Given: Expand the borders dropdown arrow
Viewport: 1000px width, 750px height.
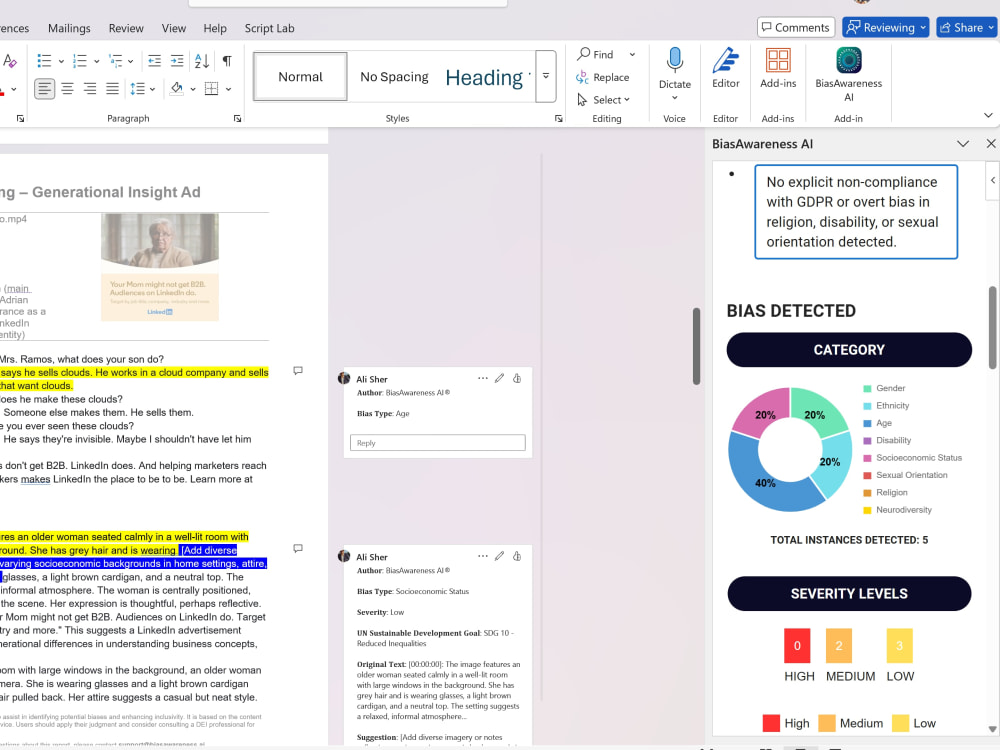Looking at the screenshot, I should click(x=228, y=89).
